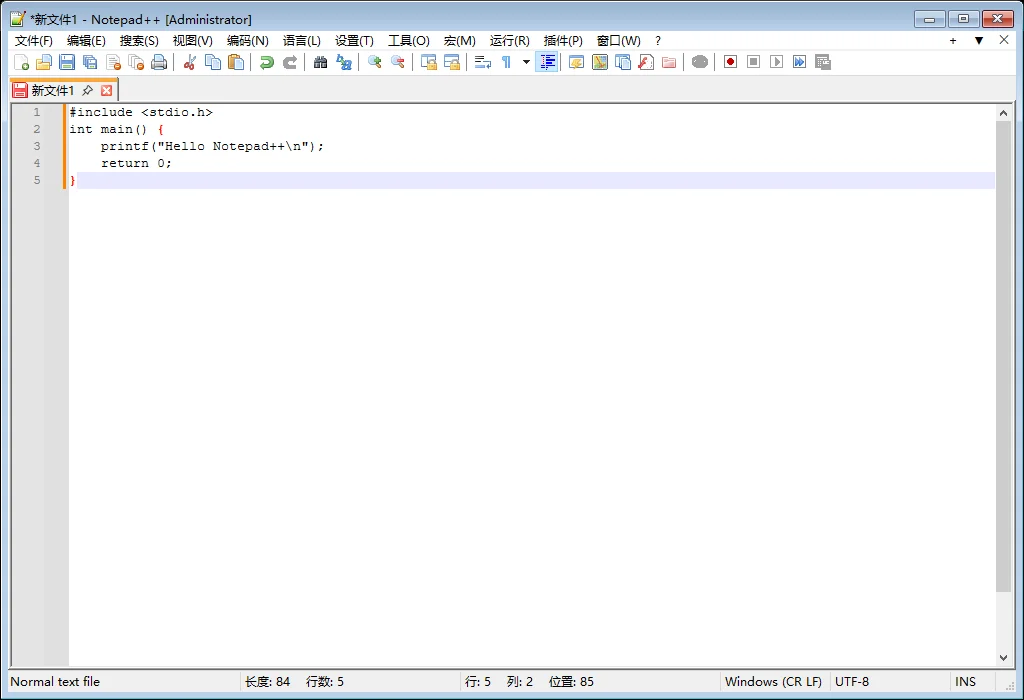1024x700 pixels.
Task: Open the user defined language icon
Action: 576,62
